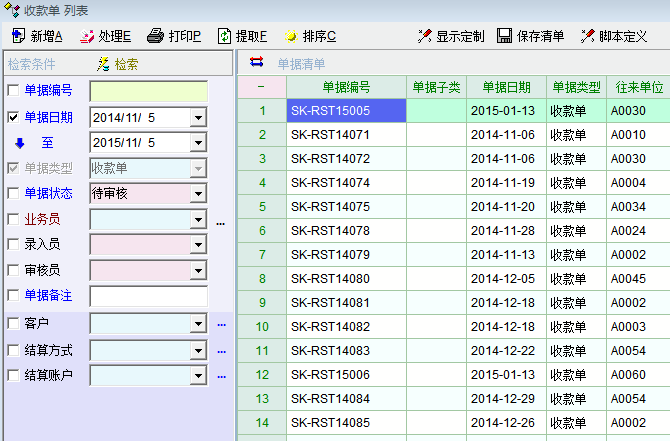The width and height of the screenshot is (670, 441).
Task: Click the 保存清单 floppy disk icon
Action: click(505, 36)
